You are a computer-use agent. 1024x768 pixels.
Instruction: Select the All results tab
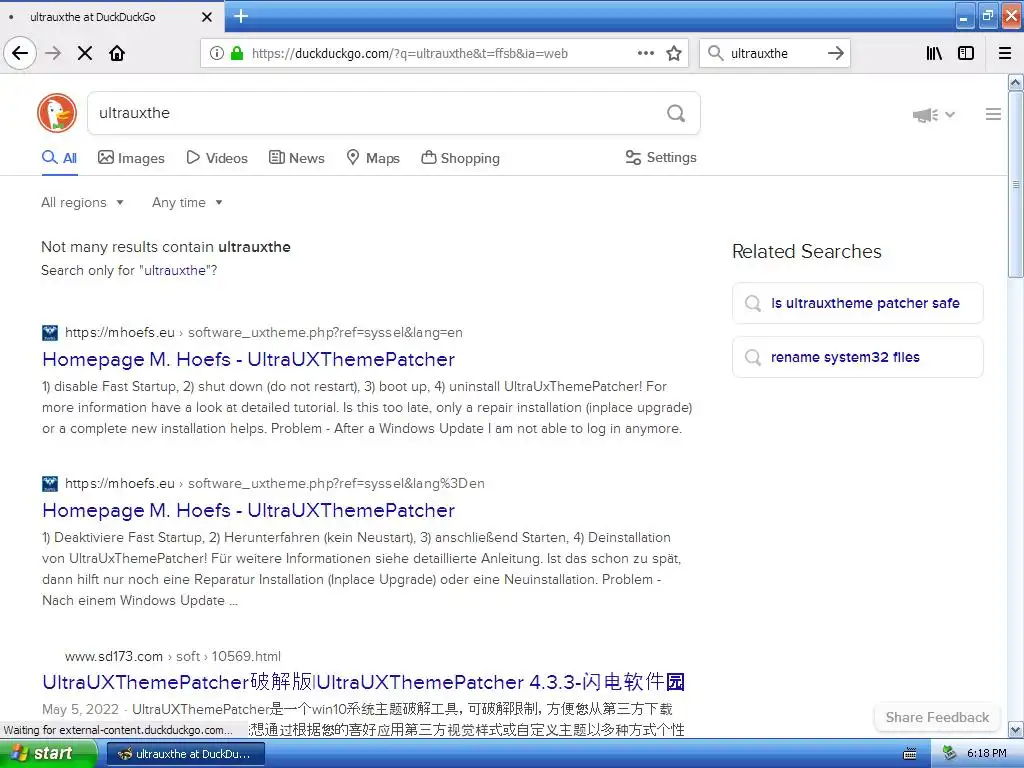tap(59, 158)
